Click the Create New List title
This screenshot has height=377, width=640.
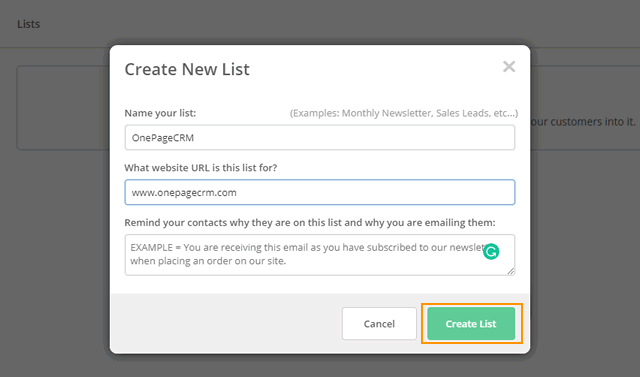tap(187, 69)
